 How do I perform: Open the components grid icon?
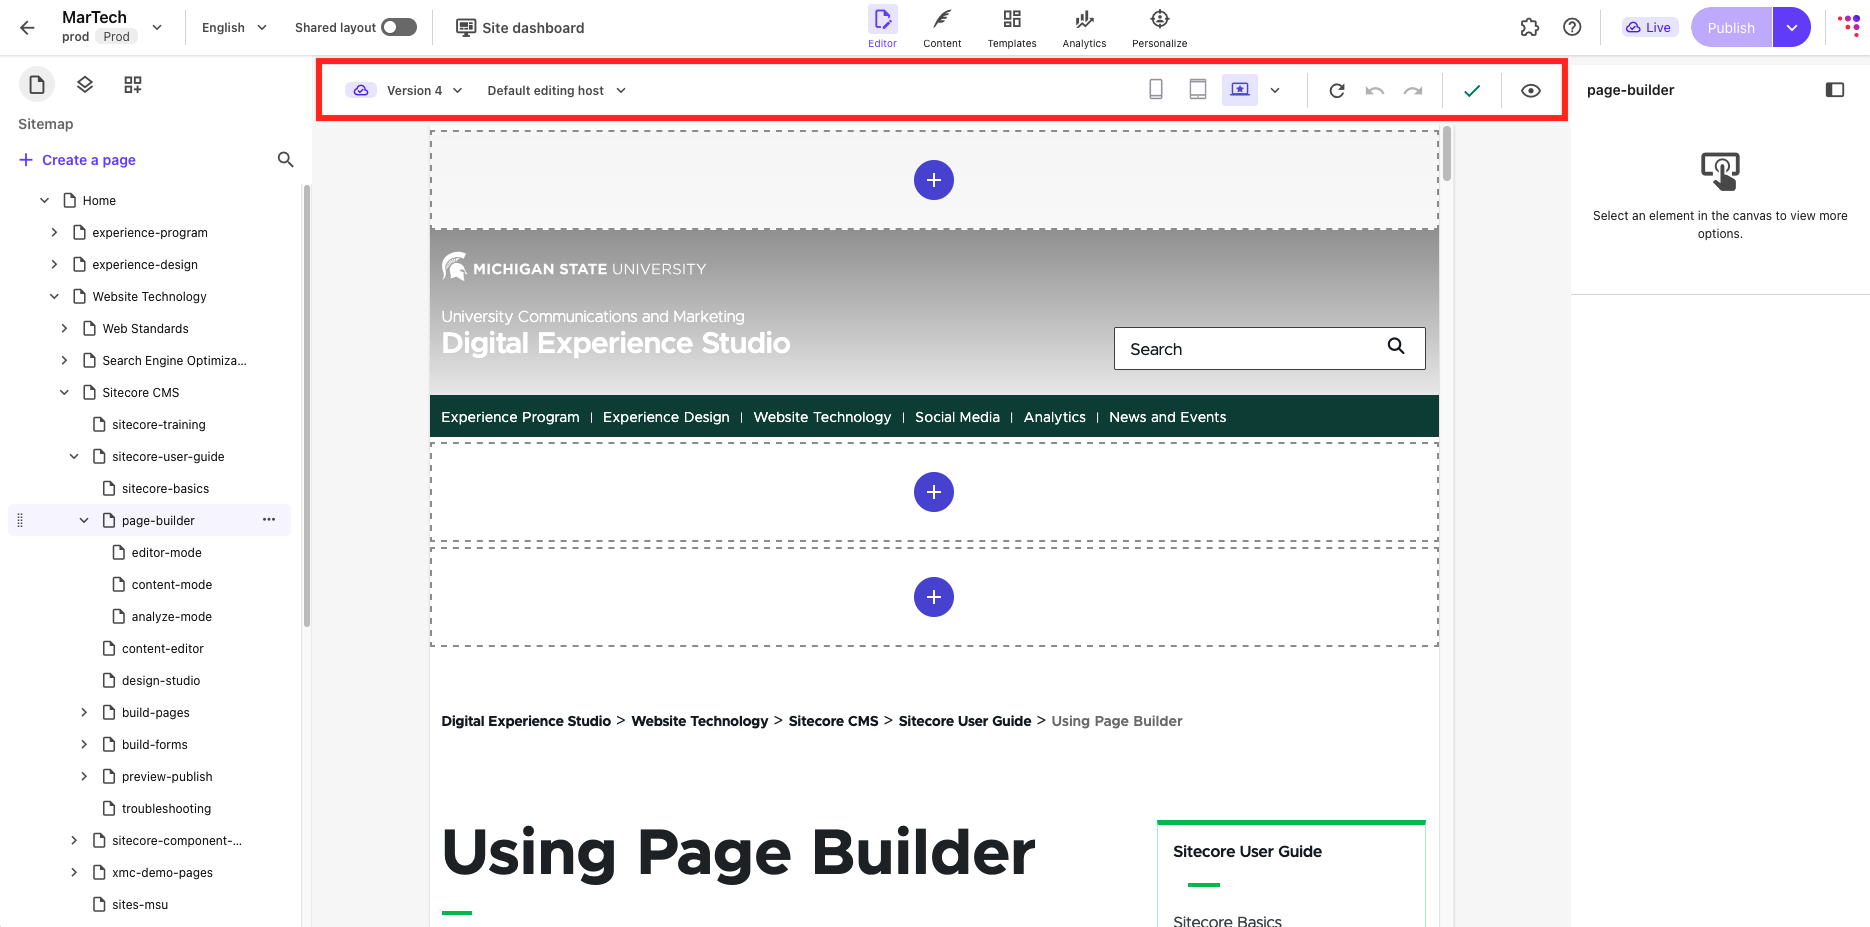point(133,85)
